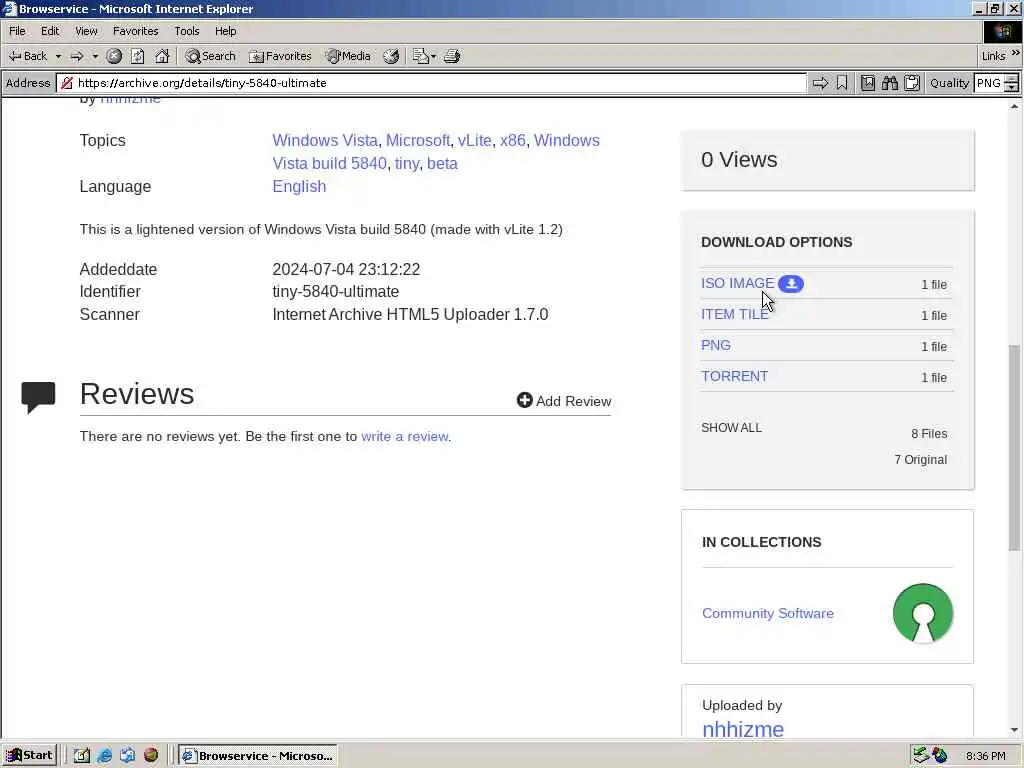Click the green Community Software logo
This screenshot has width=1024, height=768.
pos(923,613)
